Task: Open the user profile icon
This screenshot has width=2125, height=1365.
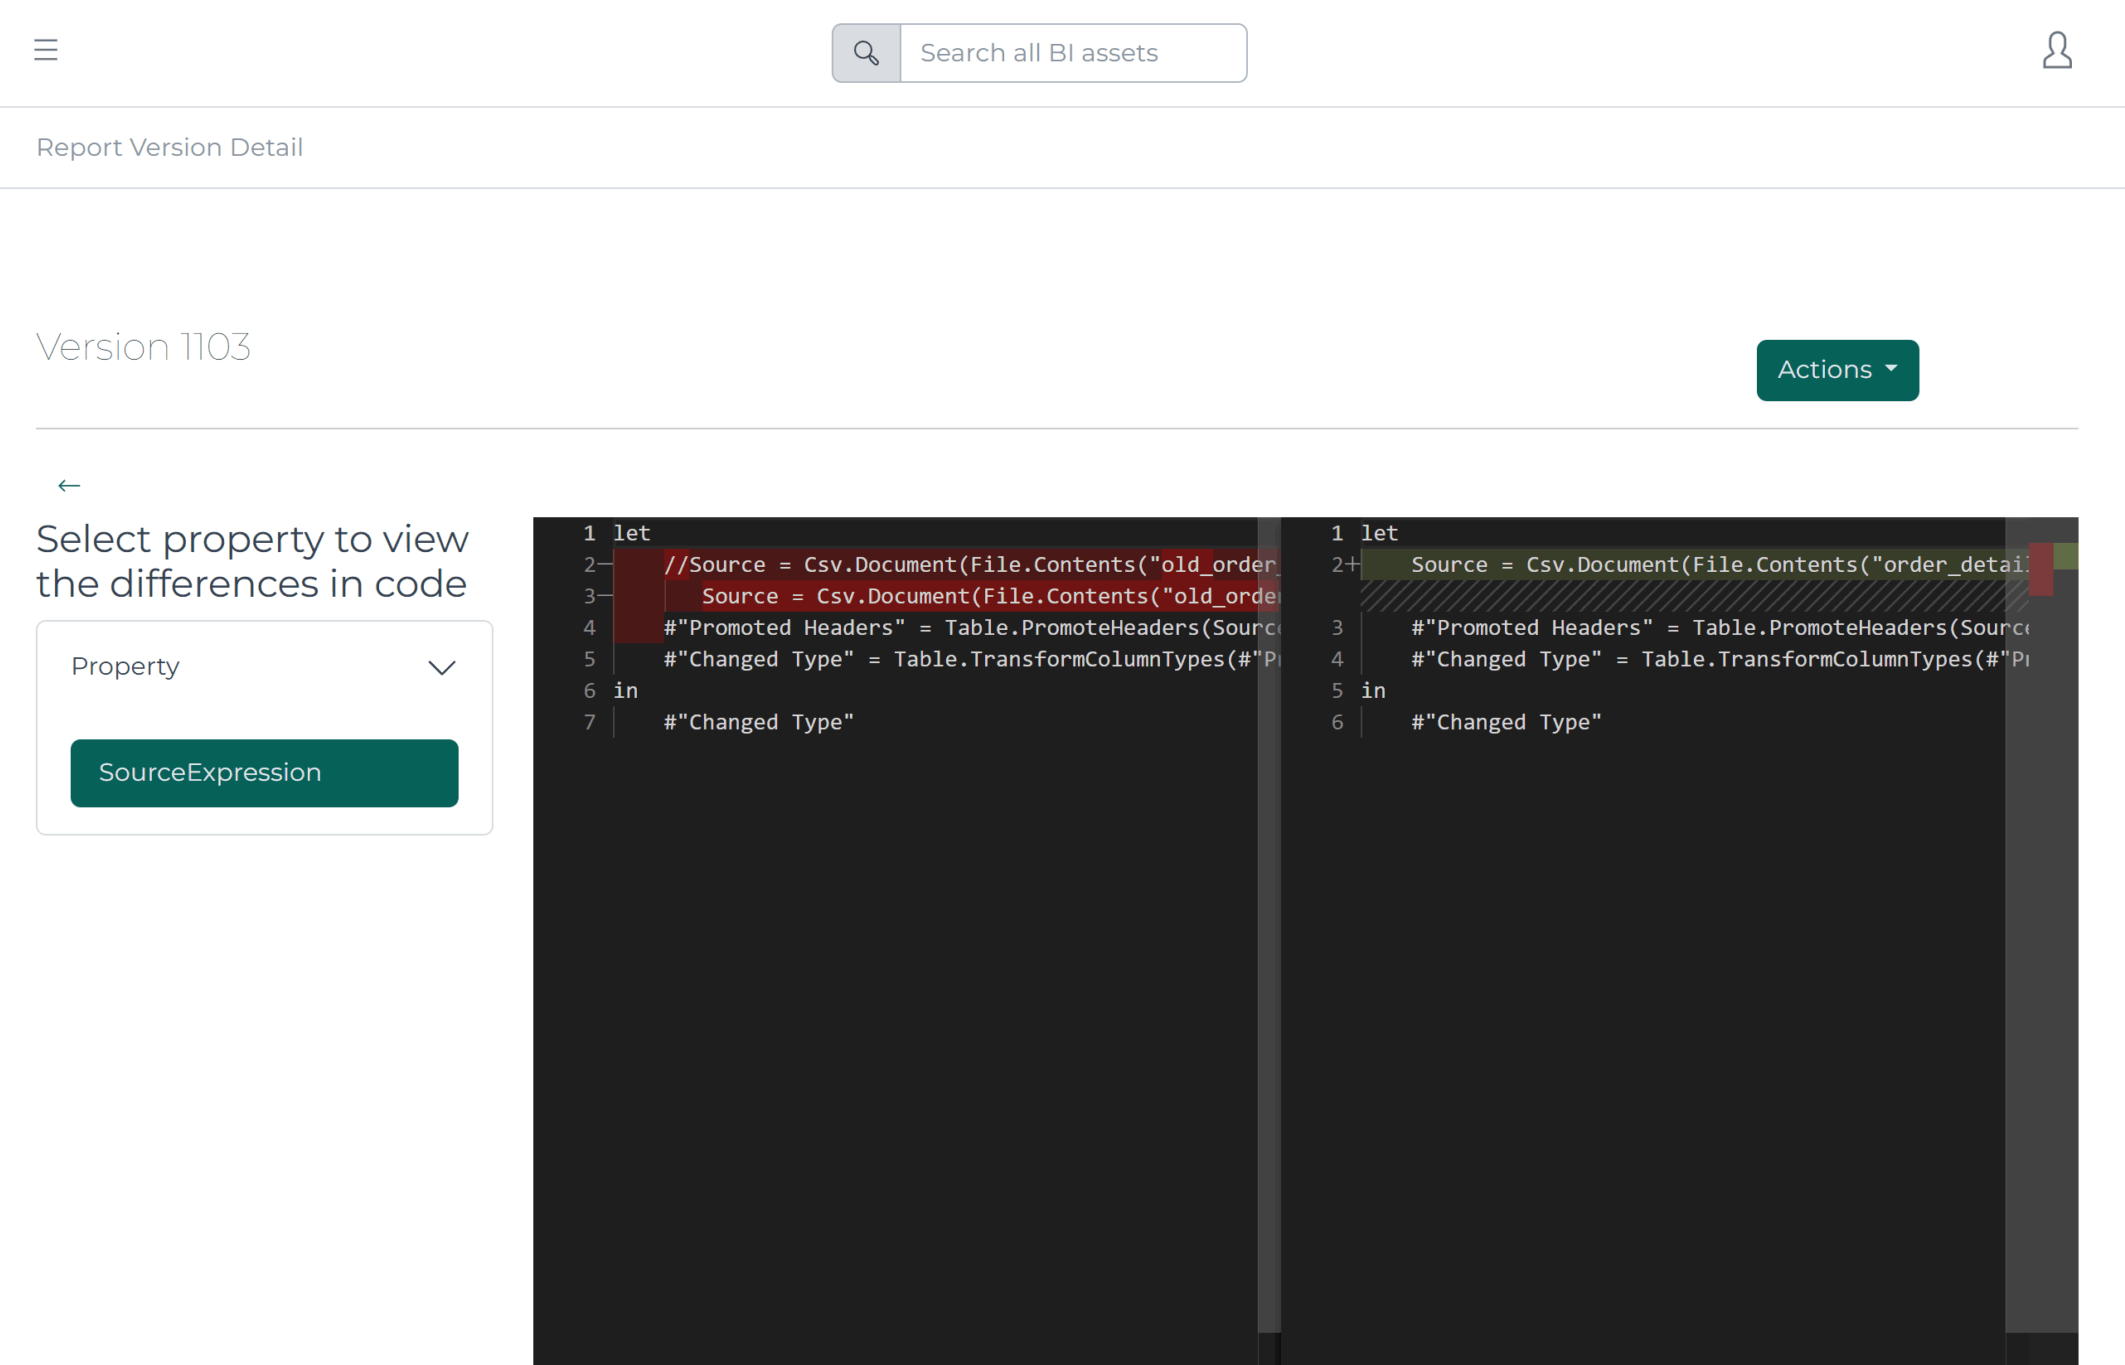Action: (x=2056, y=50)
